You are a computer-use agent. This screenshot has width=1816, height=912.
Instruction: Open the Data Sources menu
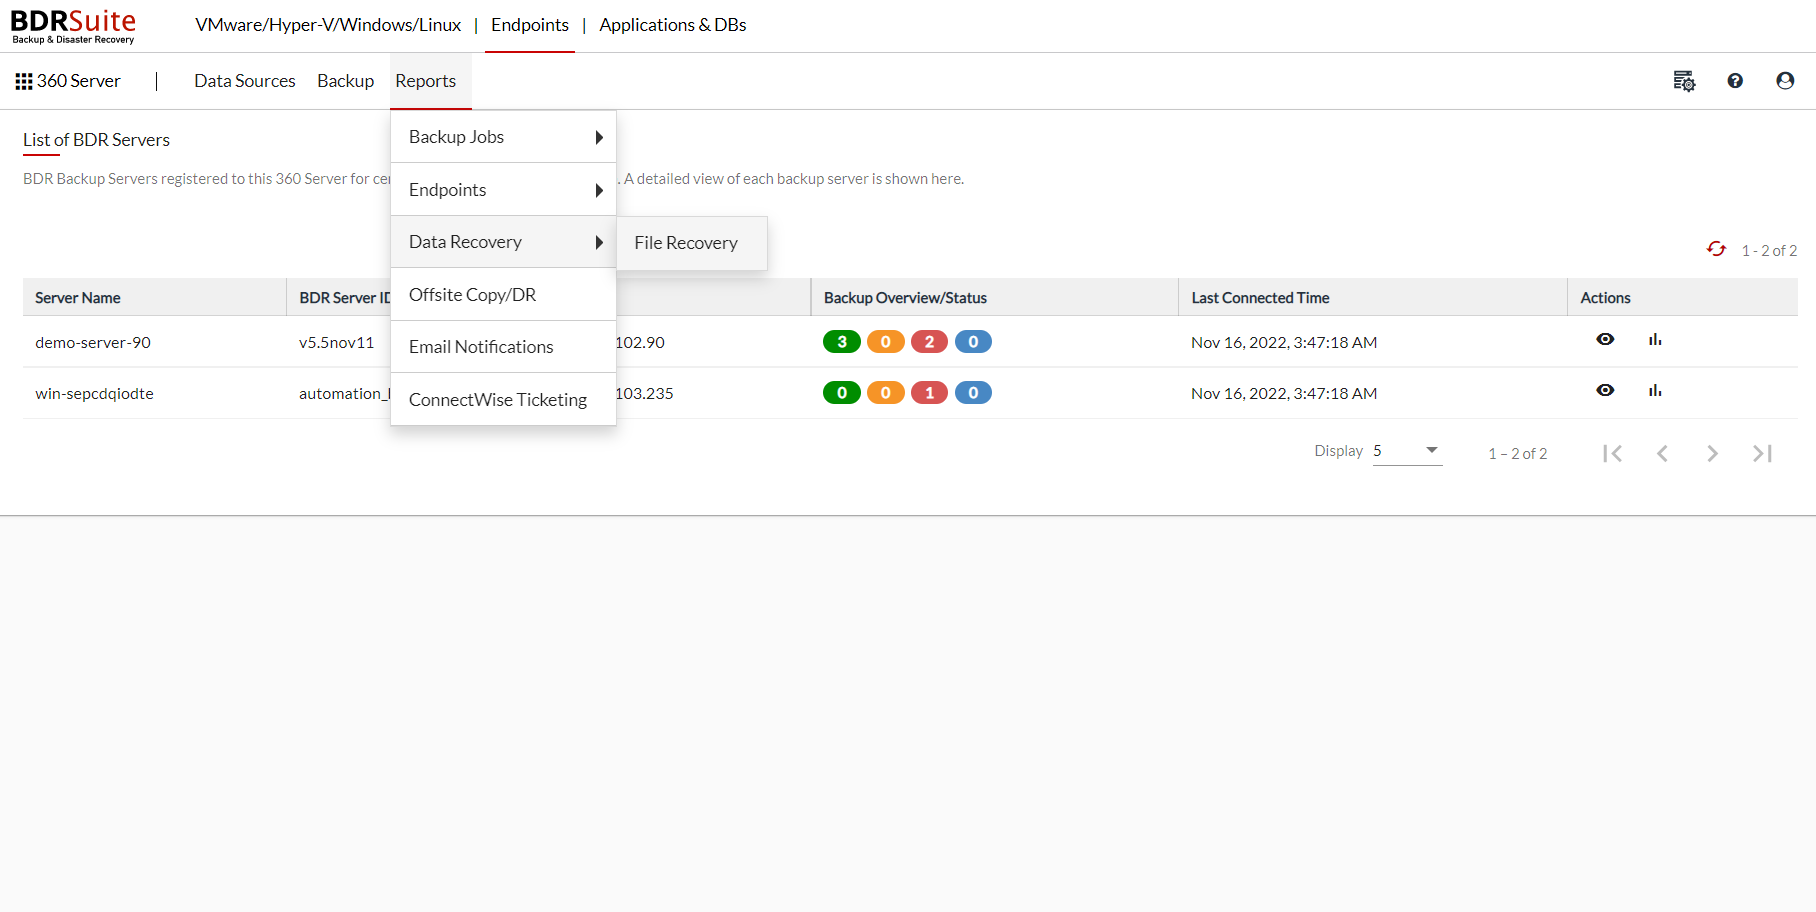[245, 81]
